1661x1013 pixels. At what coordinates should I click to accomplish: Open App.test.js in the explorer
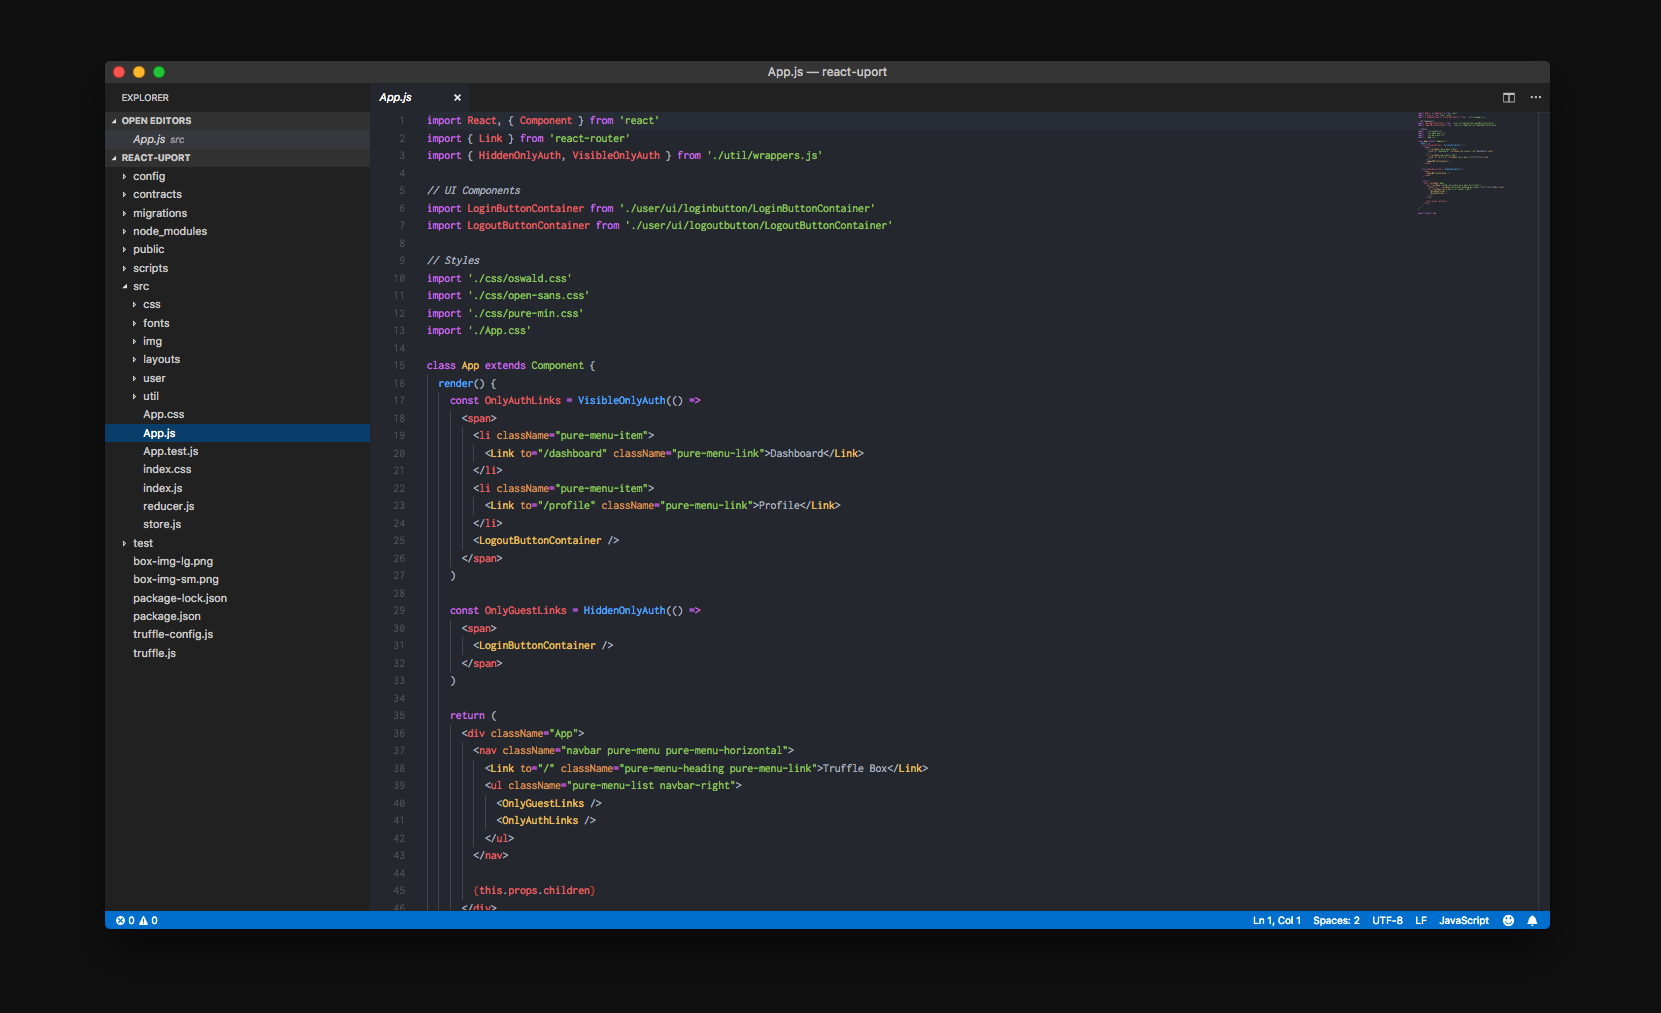(x=170, y=452)
